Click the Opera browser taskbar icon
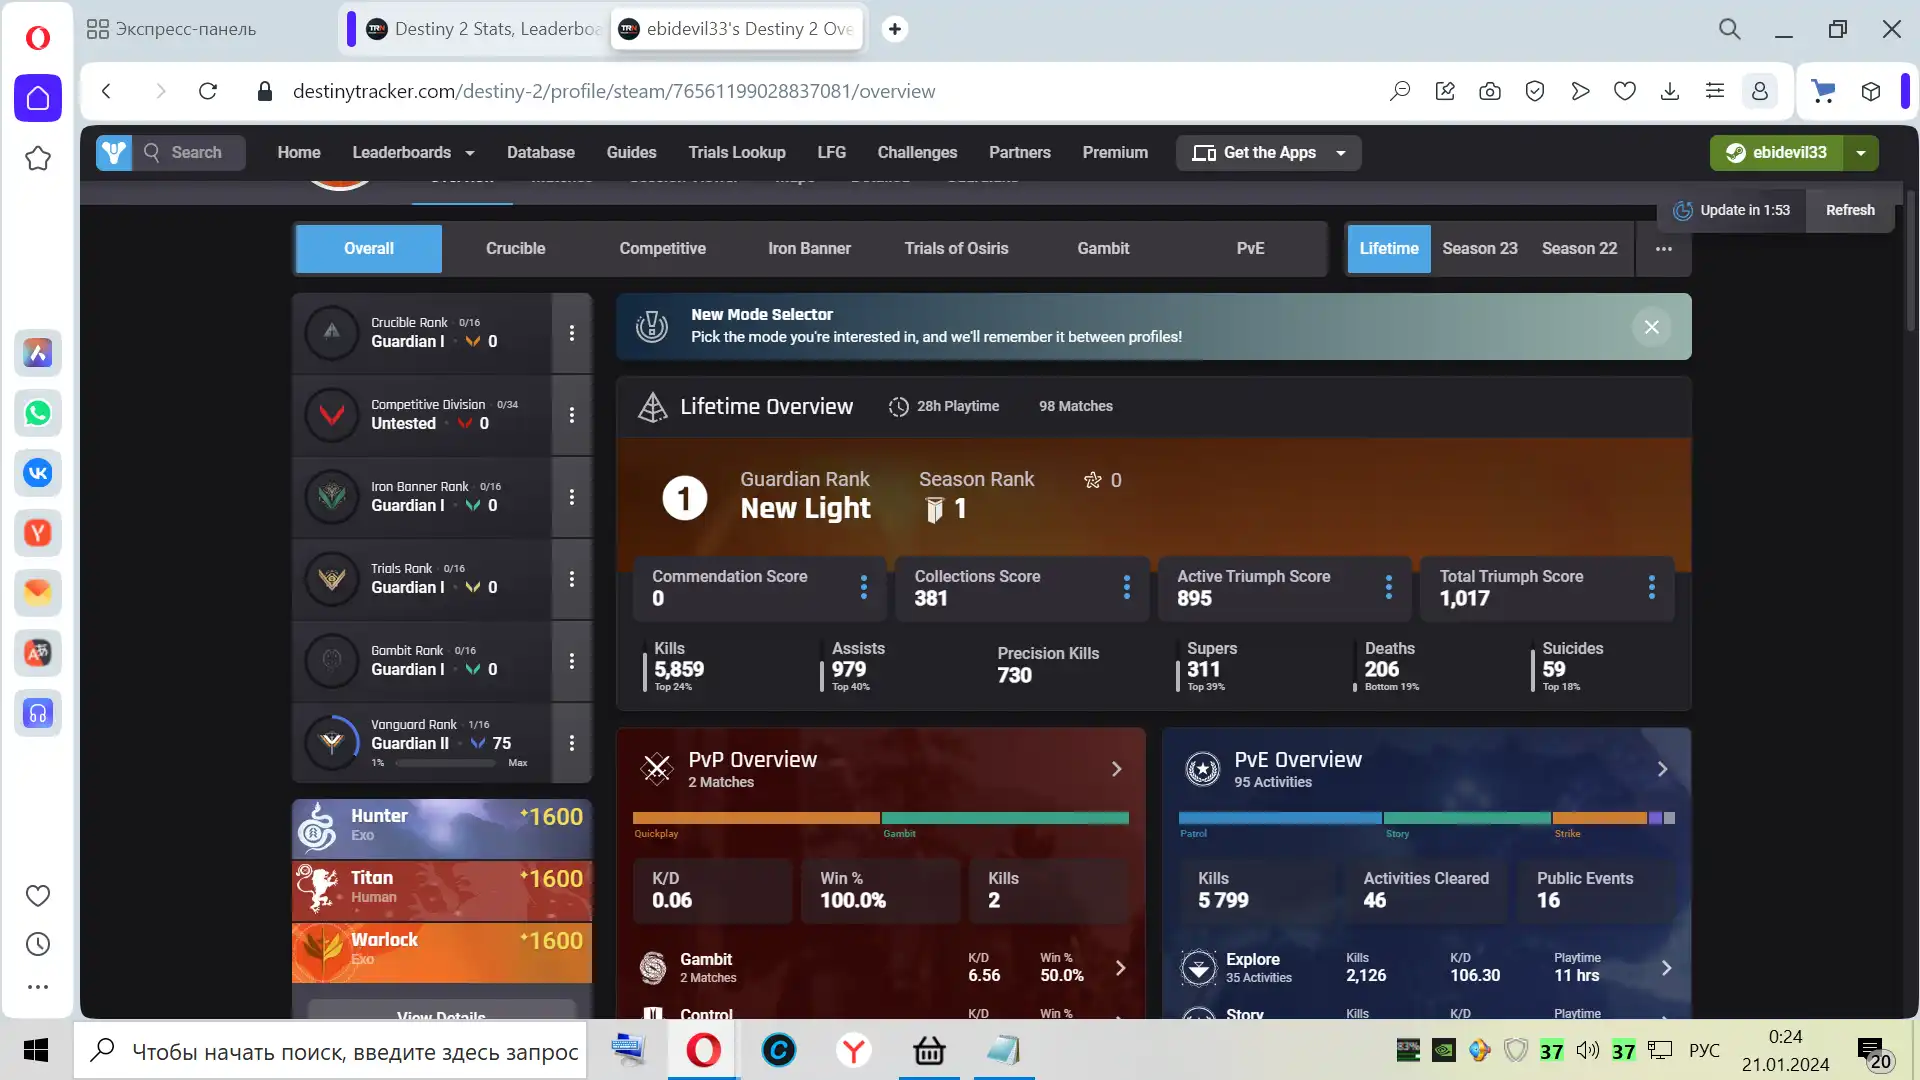 click(703, 1050)
